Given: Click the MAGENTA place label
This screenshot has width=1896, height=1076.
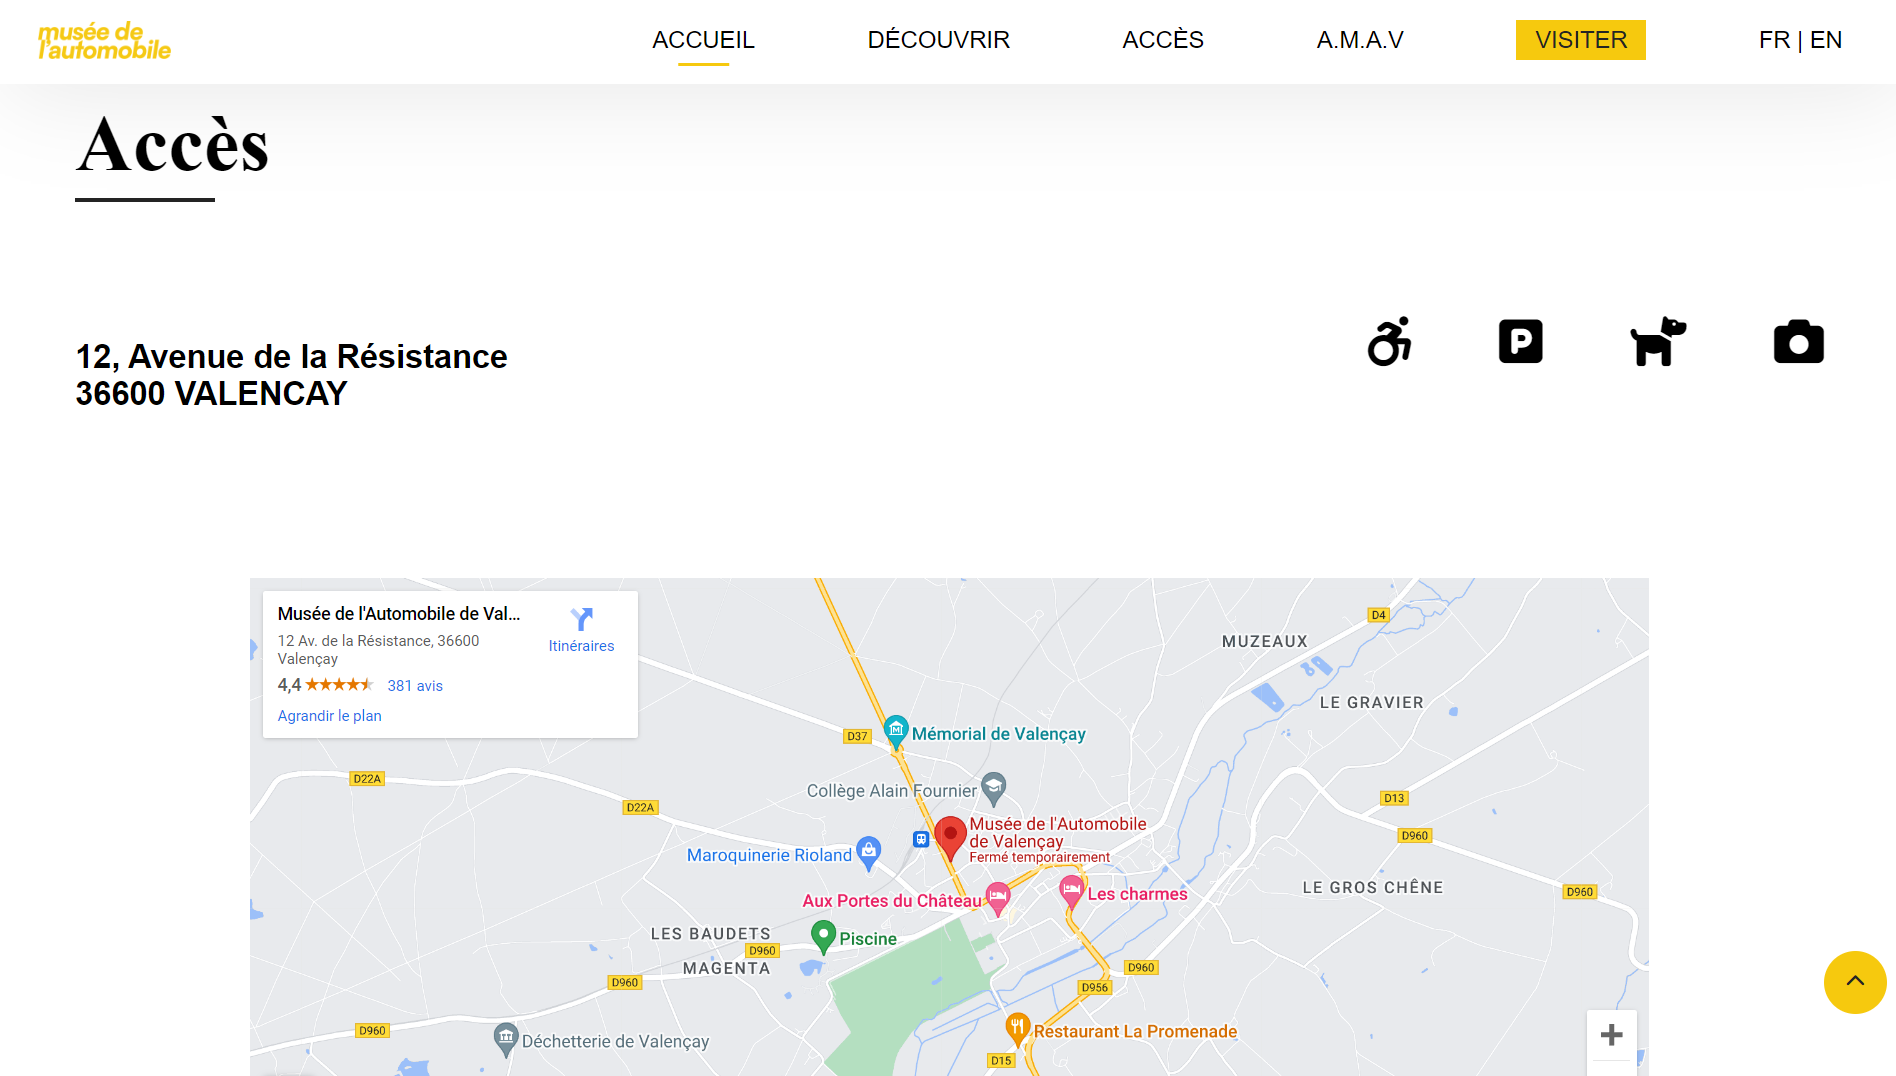Looking at the screenshot, I should point(726,969).
